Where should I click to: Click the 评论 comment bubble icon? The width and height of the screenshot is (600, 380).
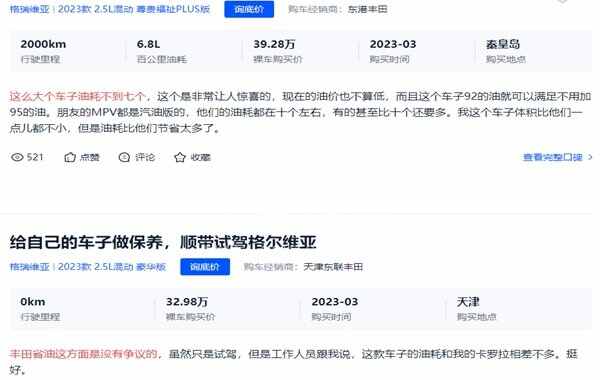tap(124, 157)
